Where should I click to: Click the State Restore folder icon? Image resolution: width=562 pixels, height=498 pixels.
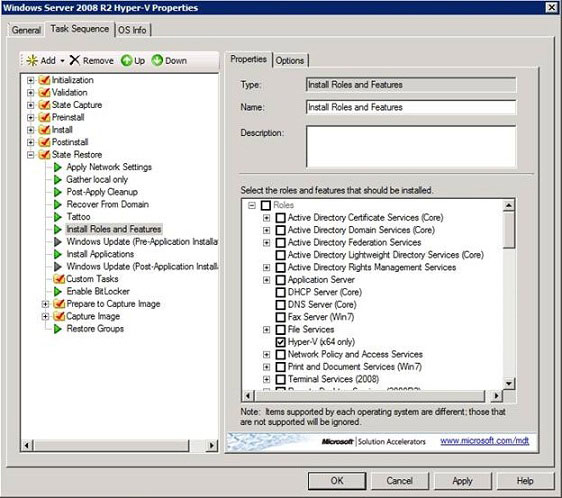(x=44, y=155)
